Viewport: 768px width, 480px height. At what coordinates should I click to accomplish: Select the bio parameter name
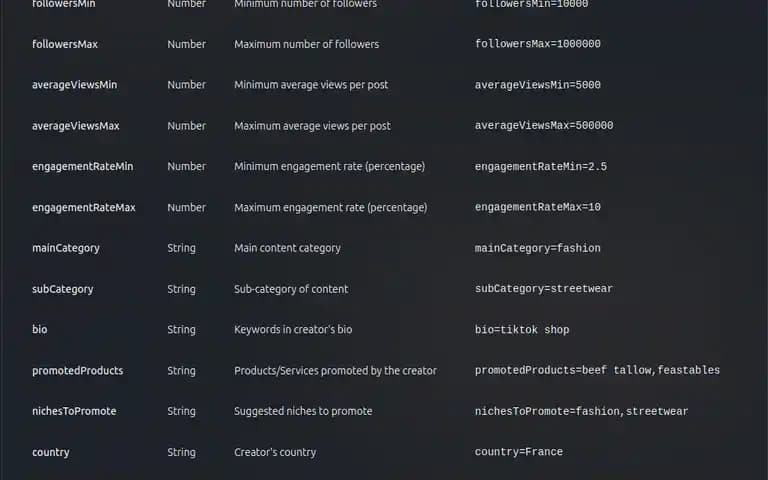pyautogui.click(x=40, y=329)
